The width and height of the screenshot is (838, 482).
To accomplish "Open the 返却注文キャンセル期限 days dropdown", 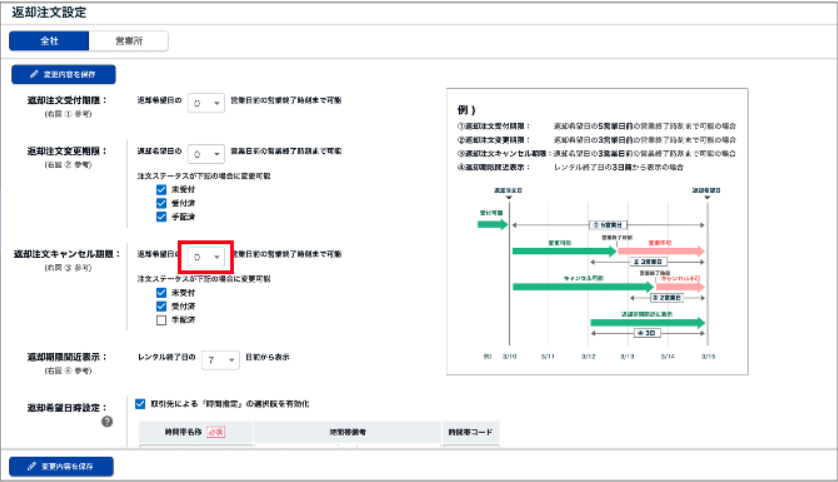I will [x=206, y=257].
